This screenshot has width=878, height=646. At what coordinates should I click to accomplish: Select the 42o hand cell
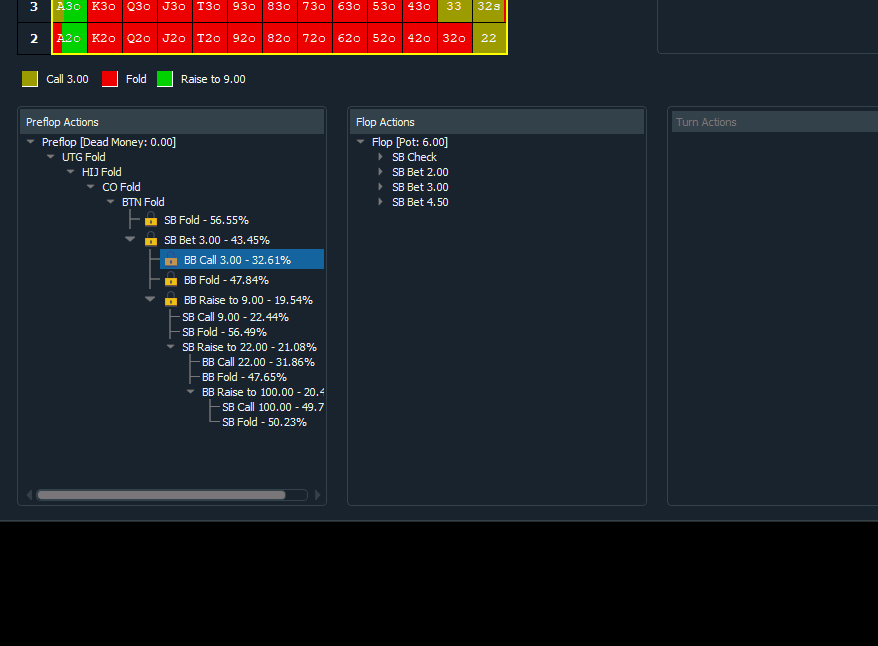(419, 39)
